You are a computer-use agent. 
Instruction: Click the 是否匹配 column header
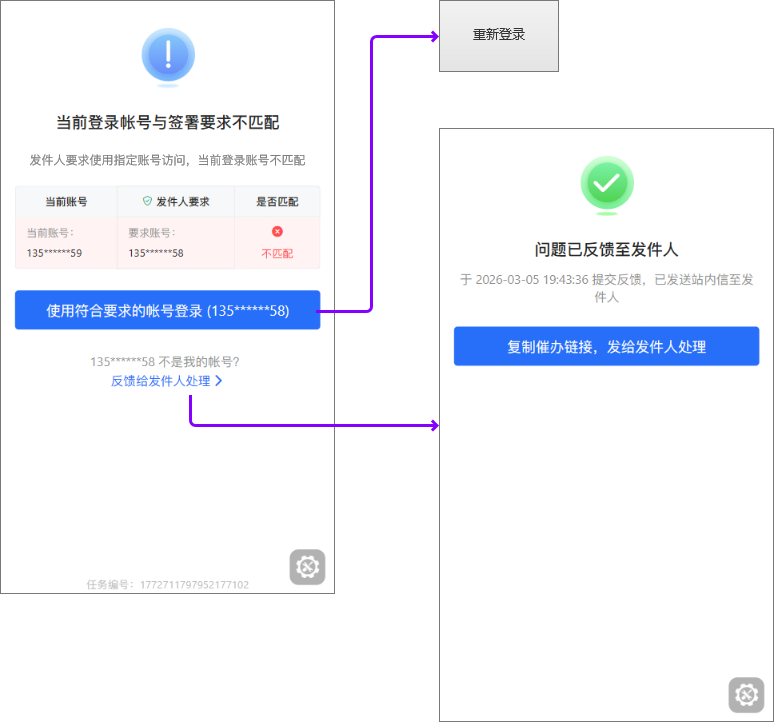point(277,201)
